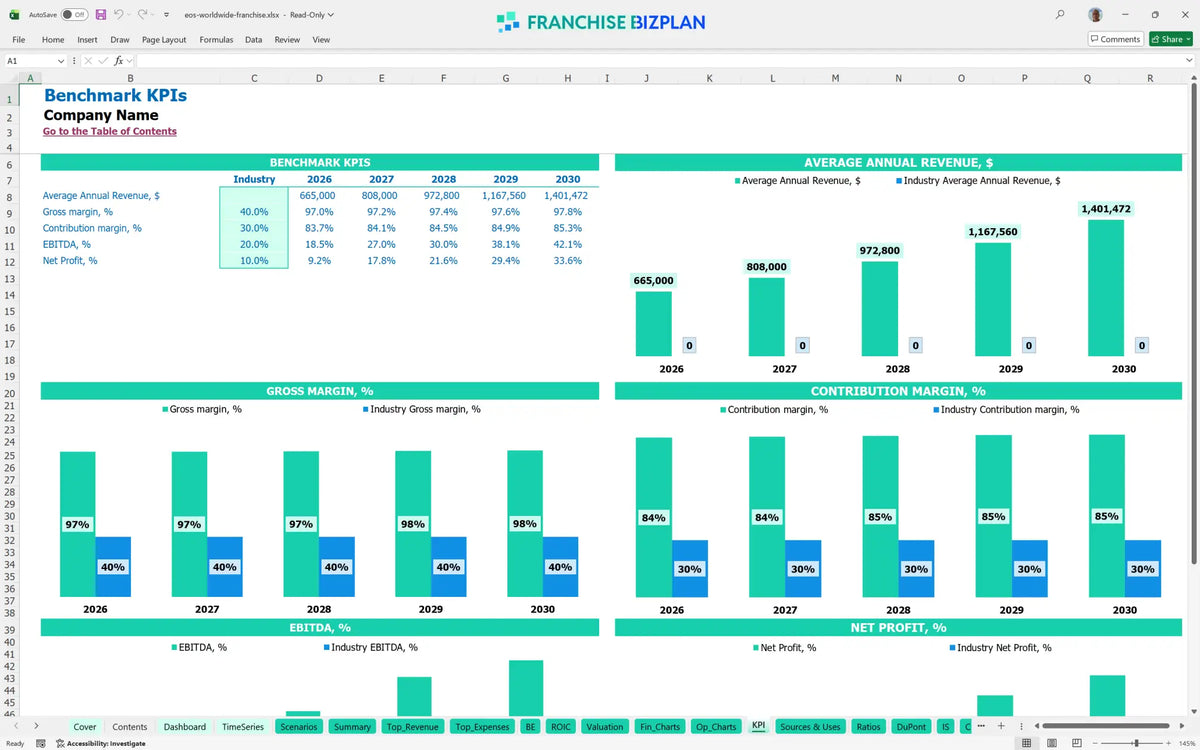The height and width of the screenshot is (750, 1200).
Task: Click the formula bar input field
Action: point(658,61)
